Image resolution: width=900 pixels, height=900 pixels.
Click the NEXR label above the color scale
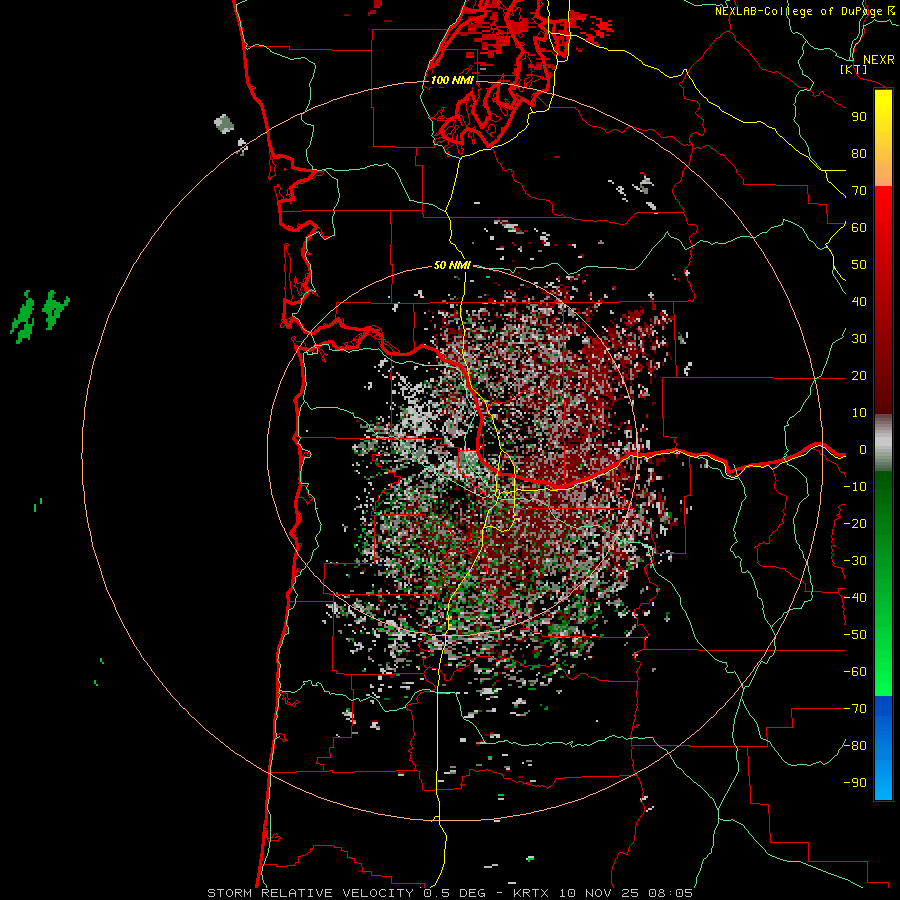pyautogui.click(x=878, y=60)
